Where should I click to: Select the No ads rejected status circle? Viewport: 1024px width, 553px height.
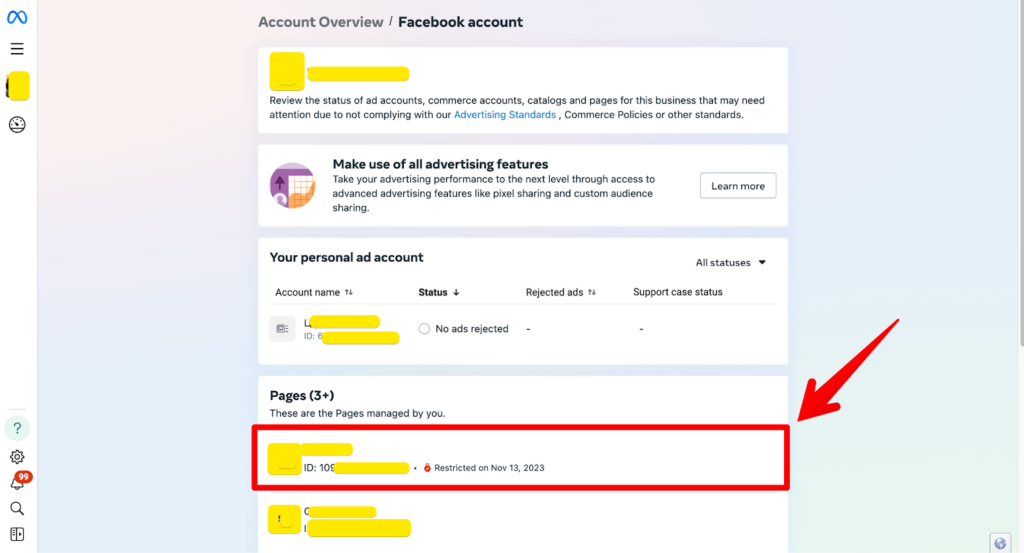click(x=424, y=329)
